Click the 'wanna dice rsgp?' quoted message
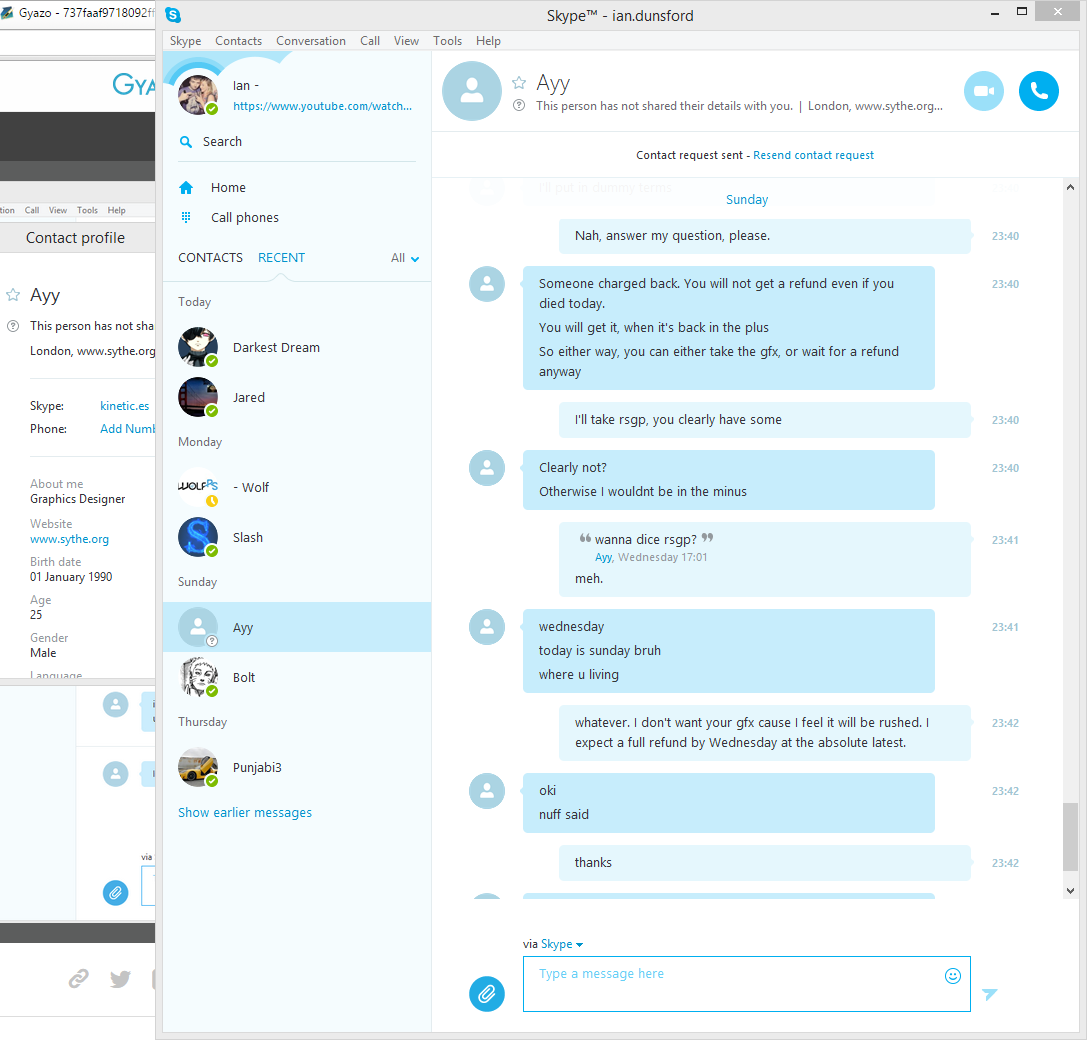 click(x=645, y=539)
